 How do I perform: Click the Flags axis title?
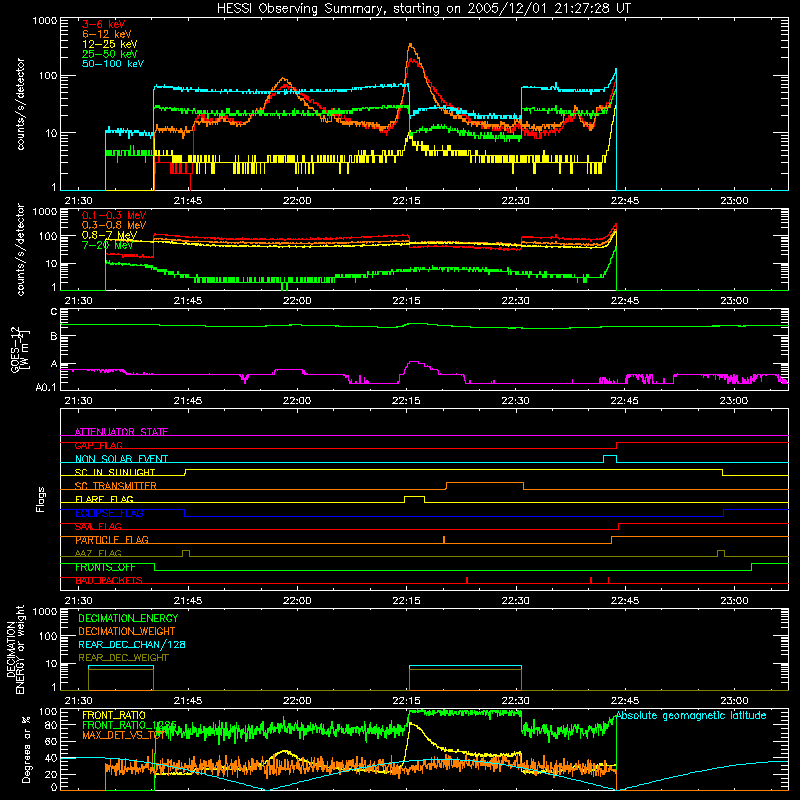(41, 499)
